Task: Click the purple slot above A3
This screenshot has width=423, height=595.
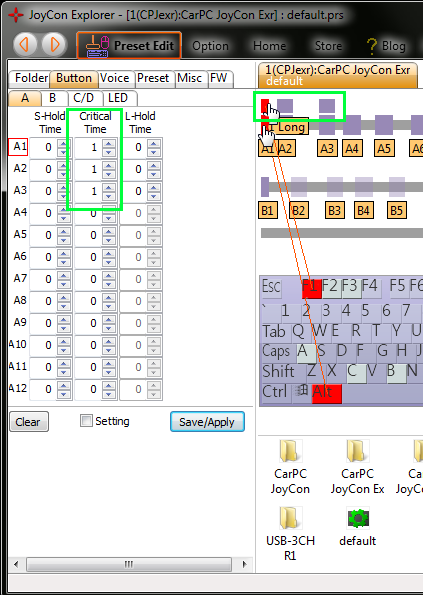Action: click(327, 125)
